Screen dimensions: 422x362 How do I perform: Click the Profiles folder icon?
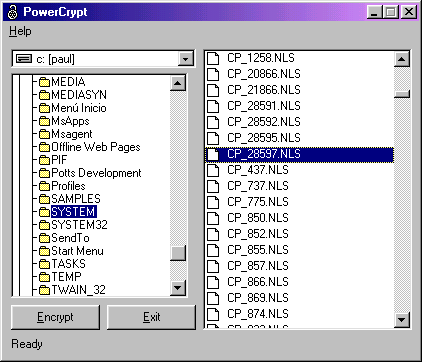[x=44, y=186]
